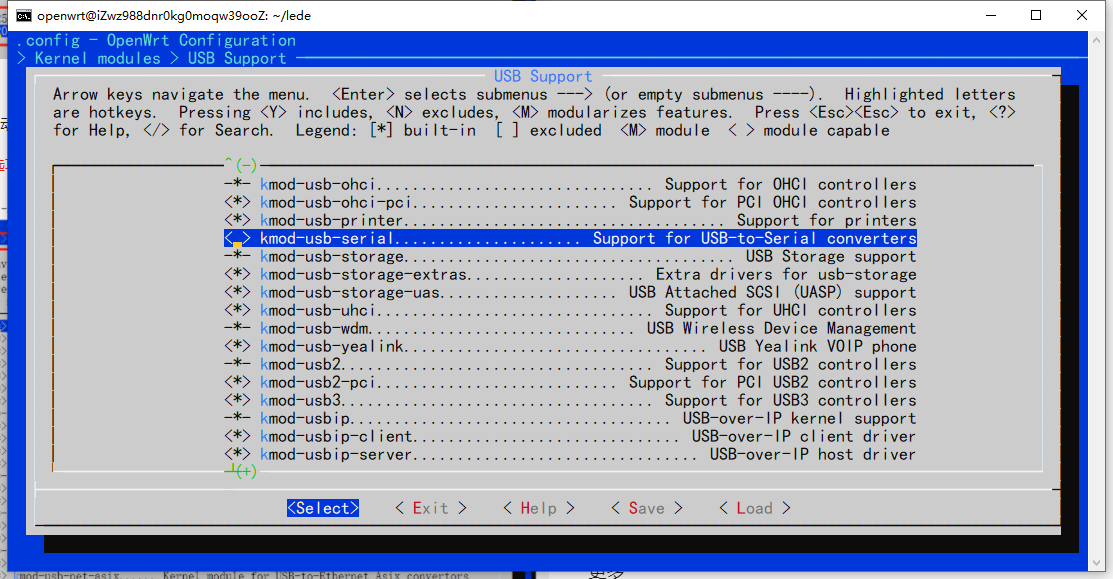This screenshot has width=1113, height=579.
Task: Click the USB Support breadcrumb item
Action: point(237,58)
